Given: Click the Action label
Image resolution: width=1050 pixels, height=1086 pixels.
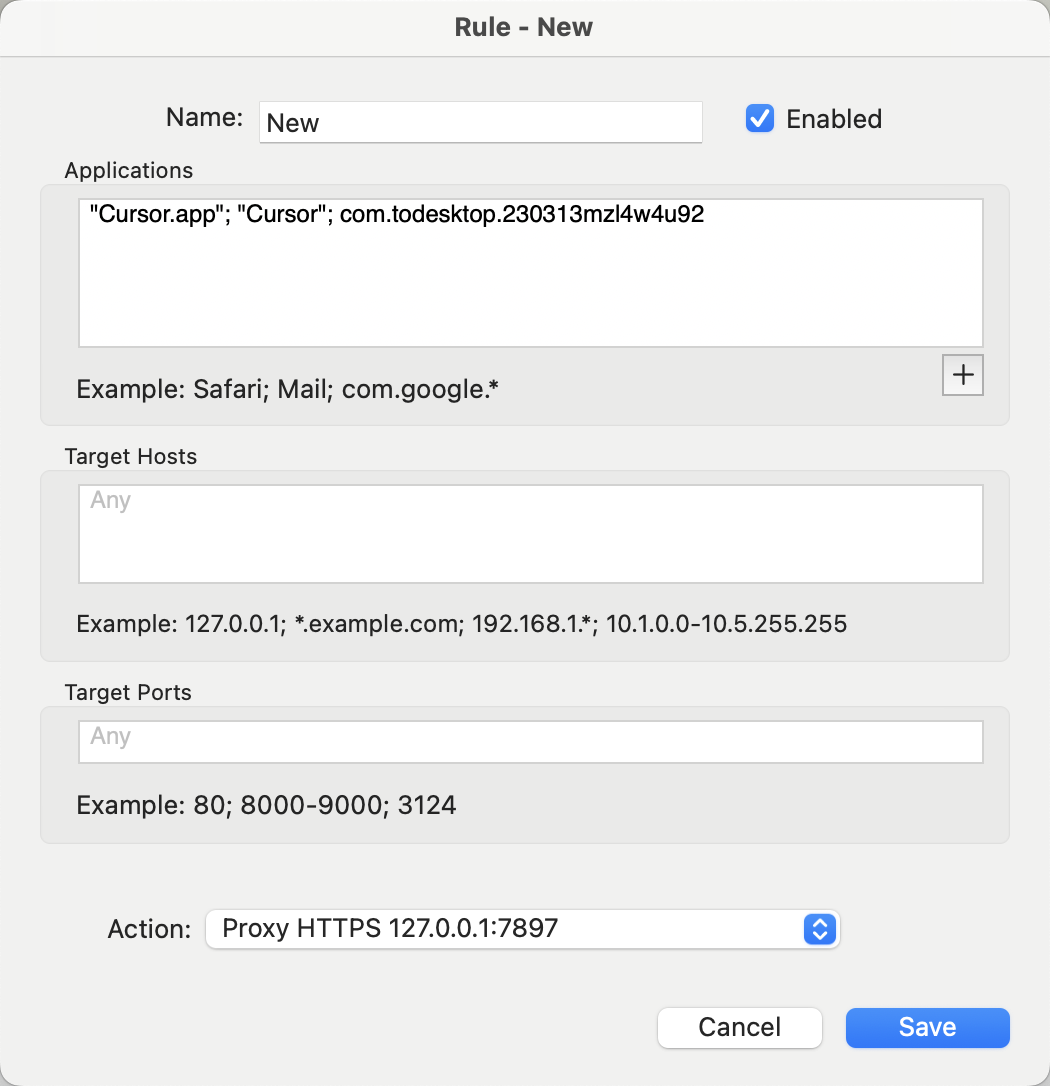Looking at the screenshot, I should pos(149,929).
